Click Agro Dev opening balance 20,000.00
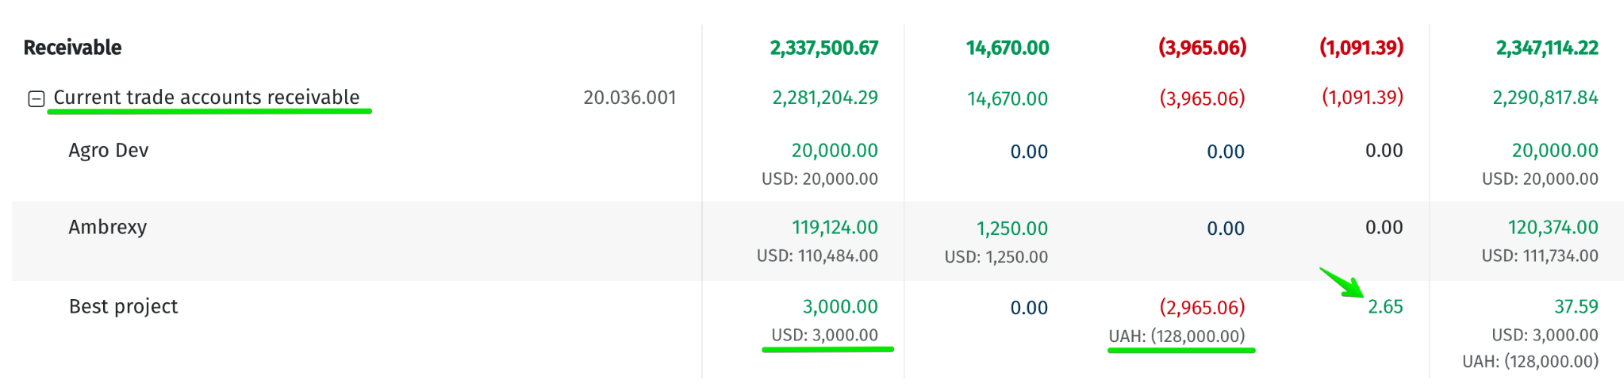This screenshot has width=1624, height=388. tap(834, 150)
